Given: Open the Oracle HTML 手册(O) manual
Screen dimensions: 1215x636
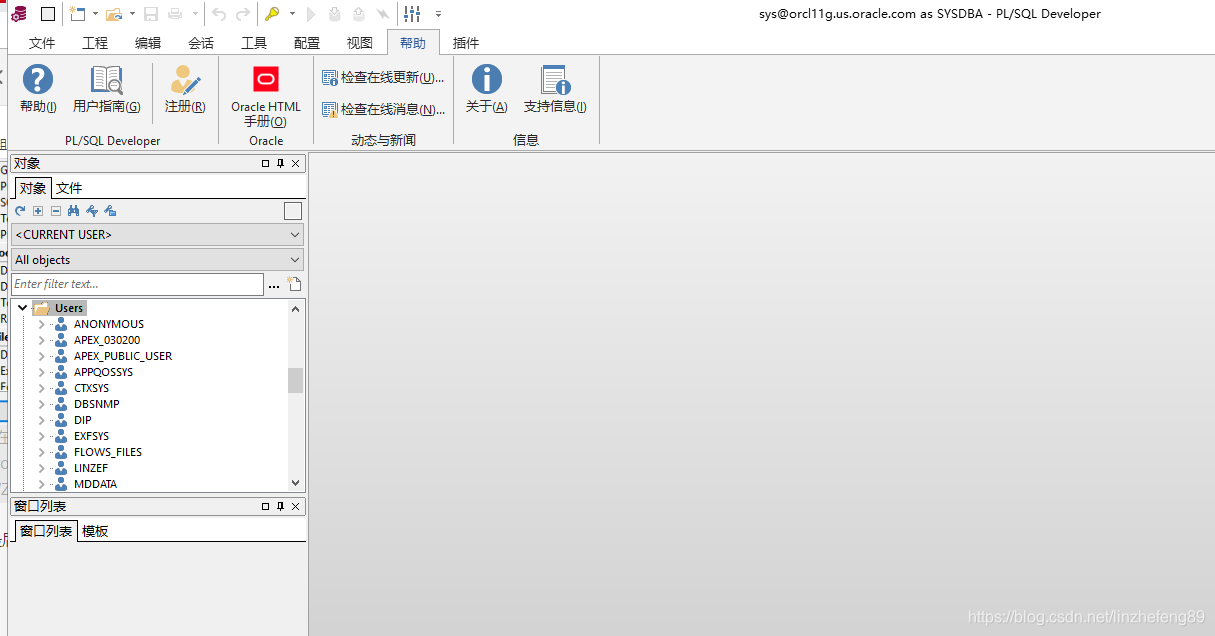Looking at the screenshot, I should [266, 96].
